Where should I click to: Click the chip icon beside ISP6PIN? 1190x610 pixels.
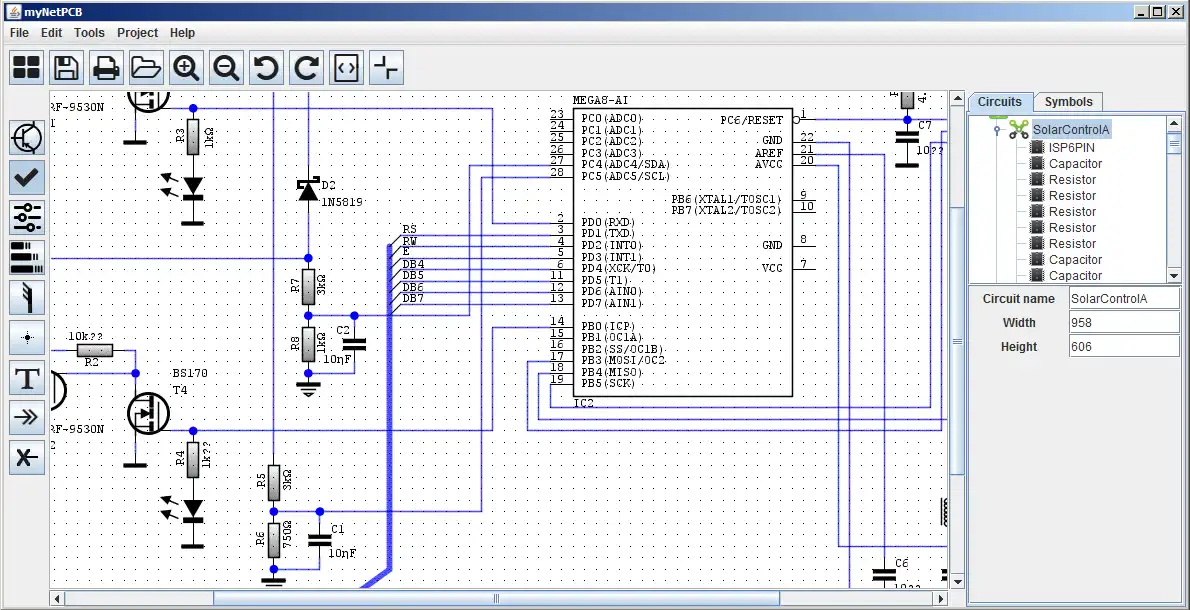[x=1037, y=147]
